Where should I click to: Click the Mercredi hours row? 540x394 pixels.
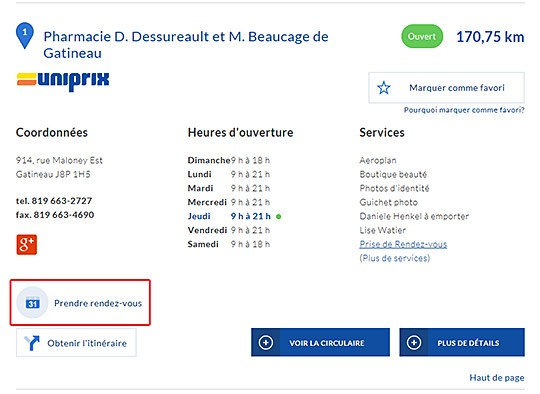point(229,202)
